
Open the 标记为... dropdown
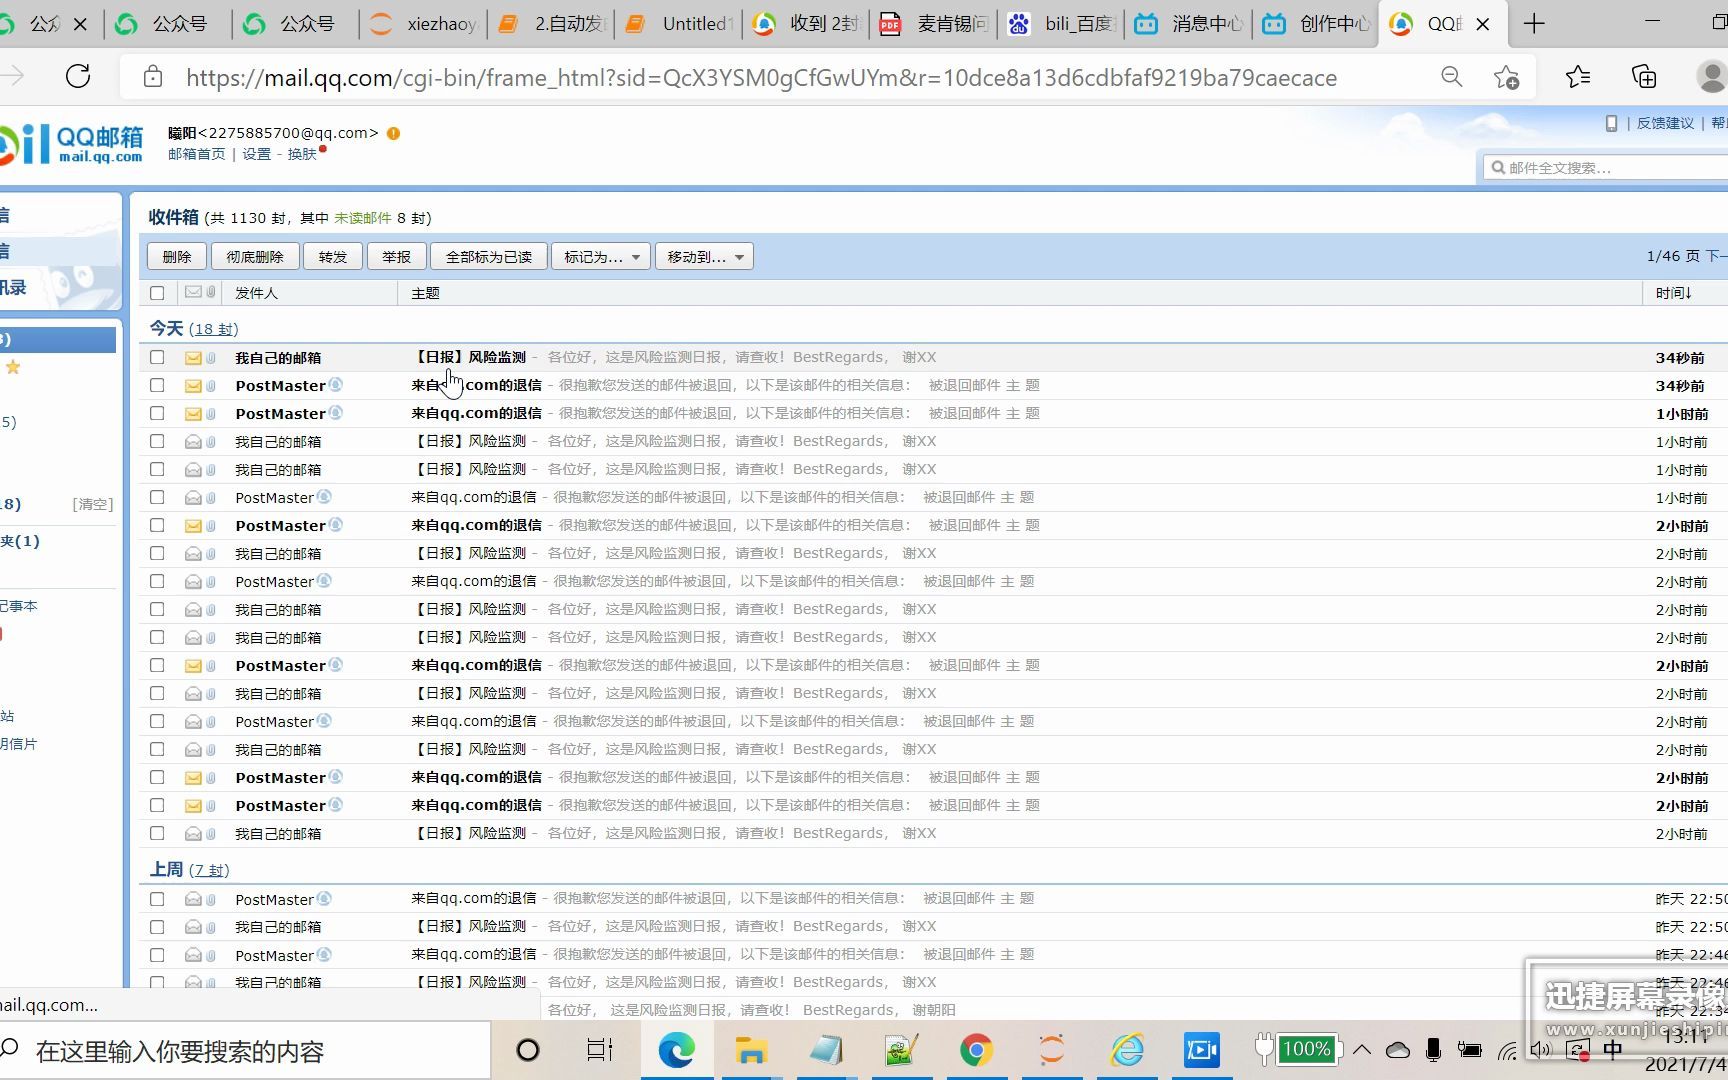(x=601, y=257)
